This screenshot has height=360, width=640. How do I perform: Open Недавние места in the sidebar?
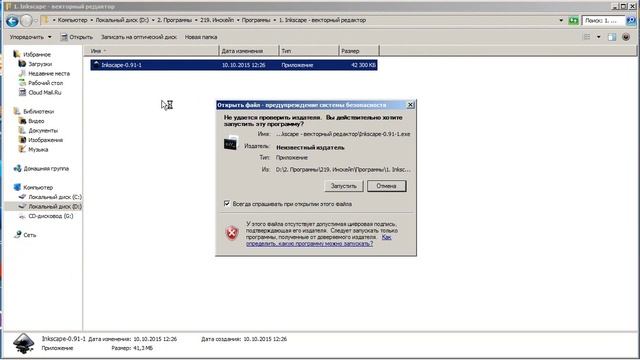coord(49,73)
